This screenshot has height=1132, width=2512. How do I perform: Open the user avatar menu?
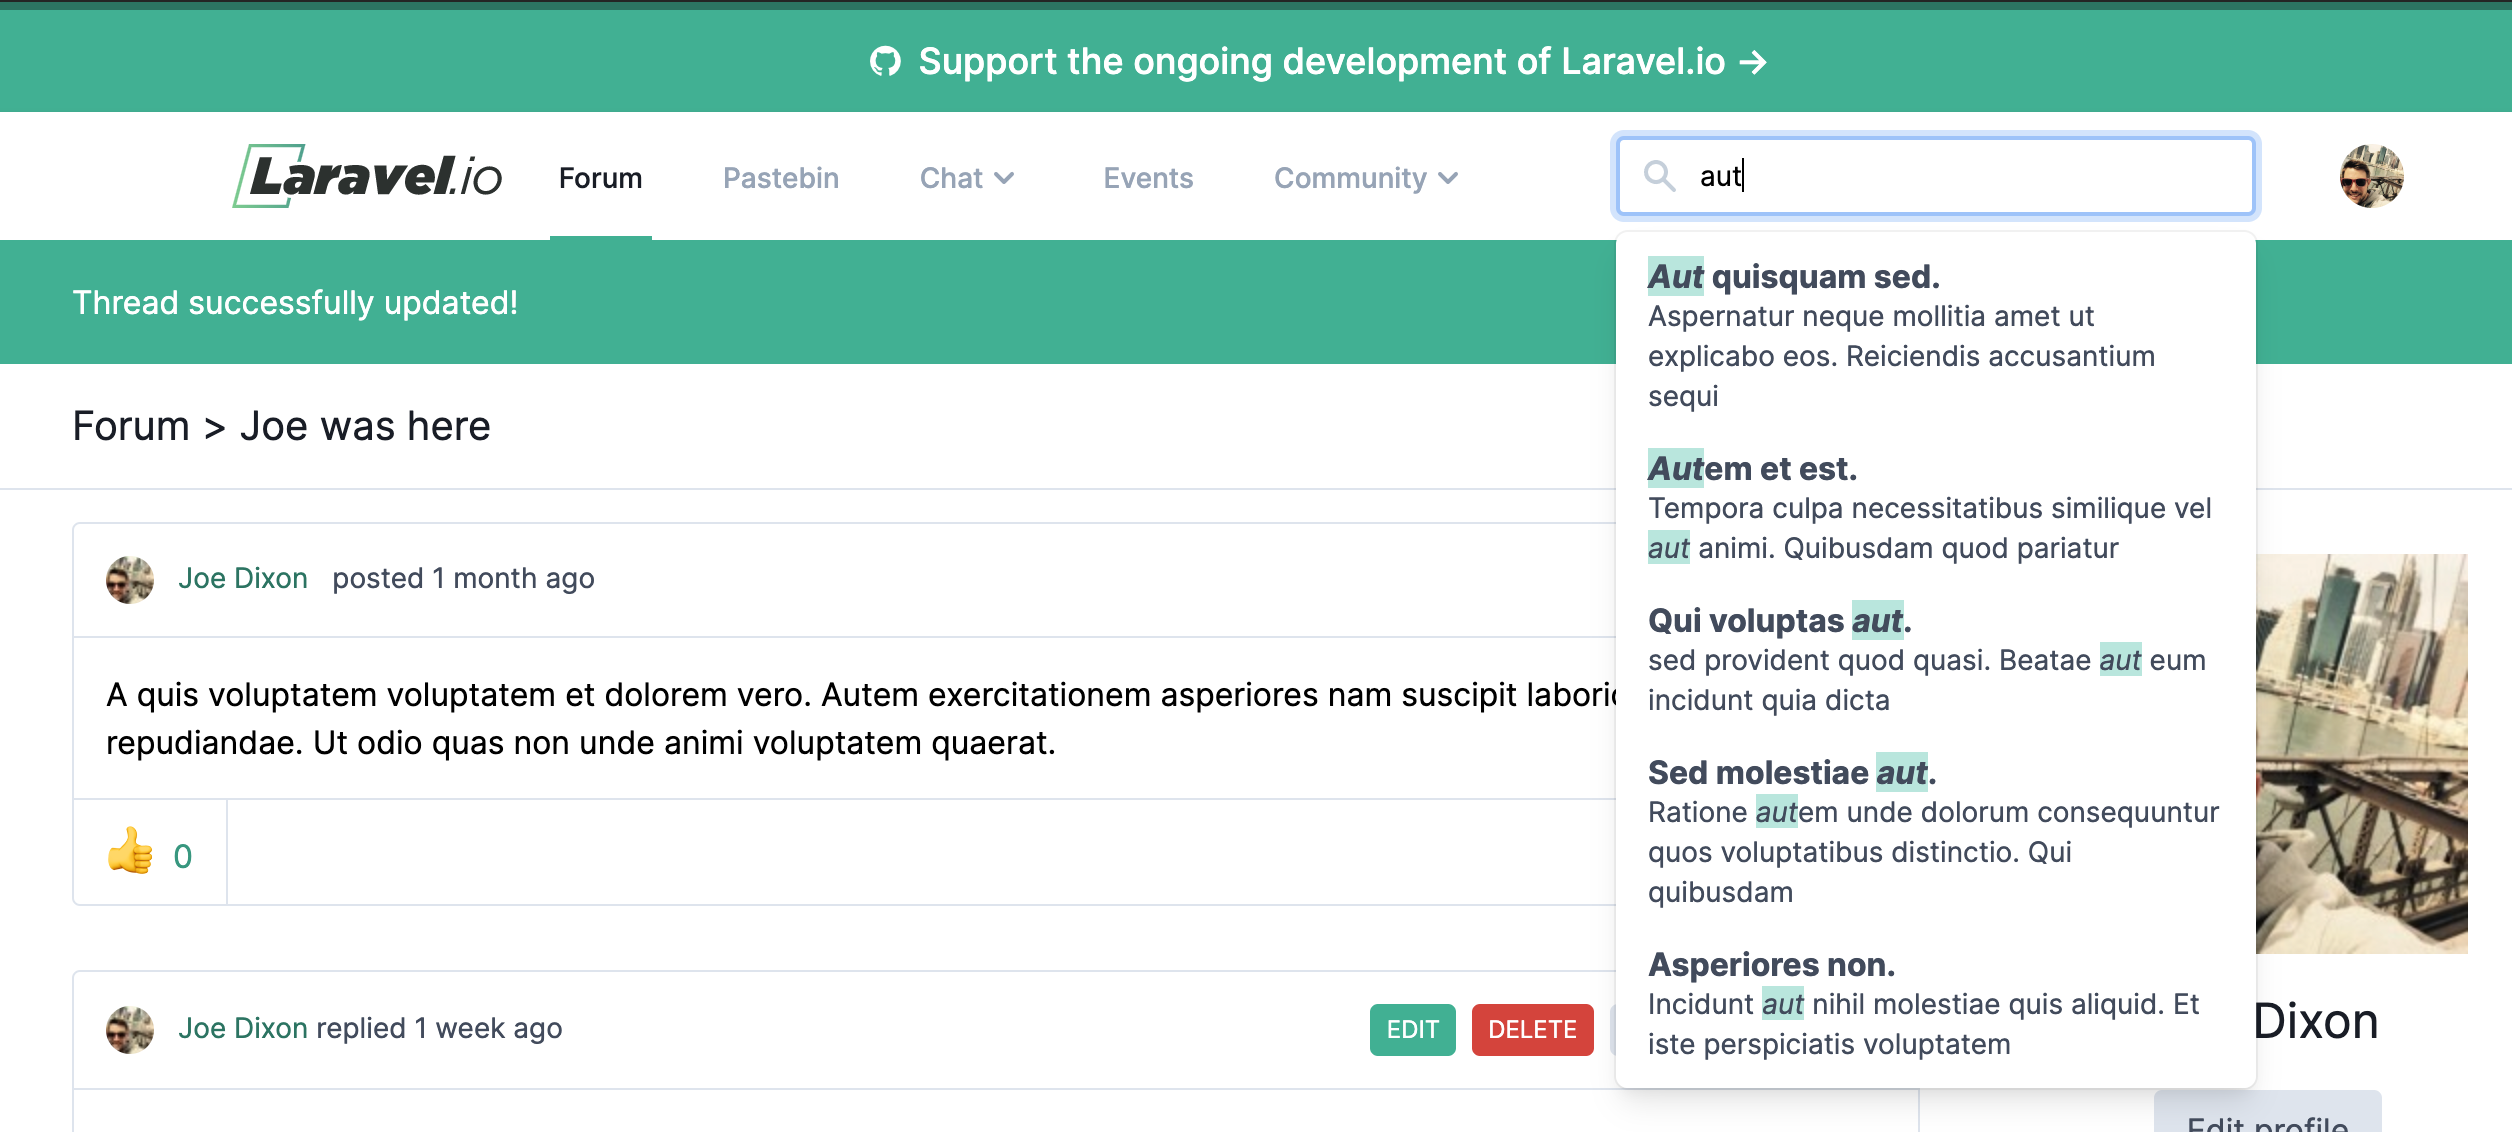(x=2371, y=176)
